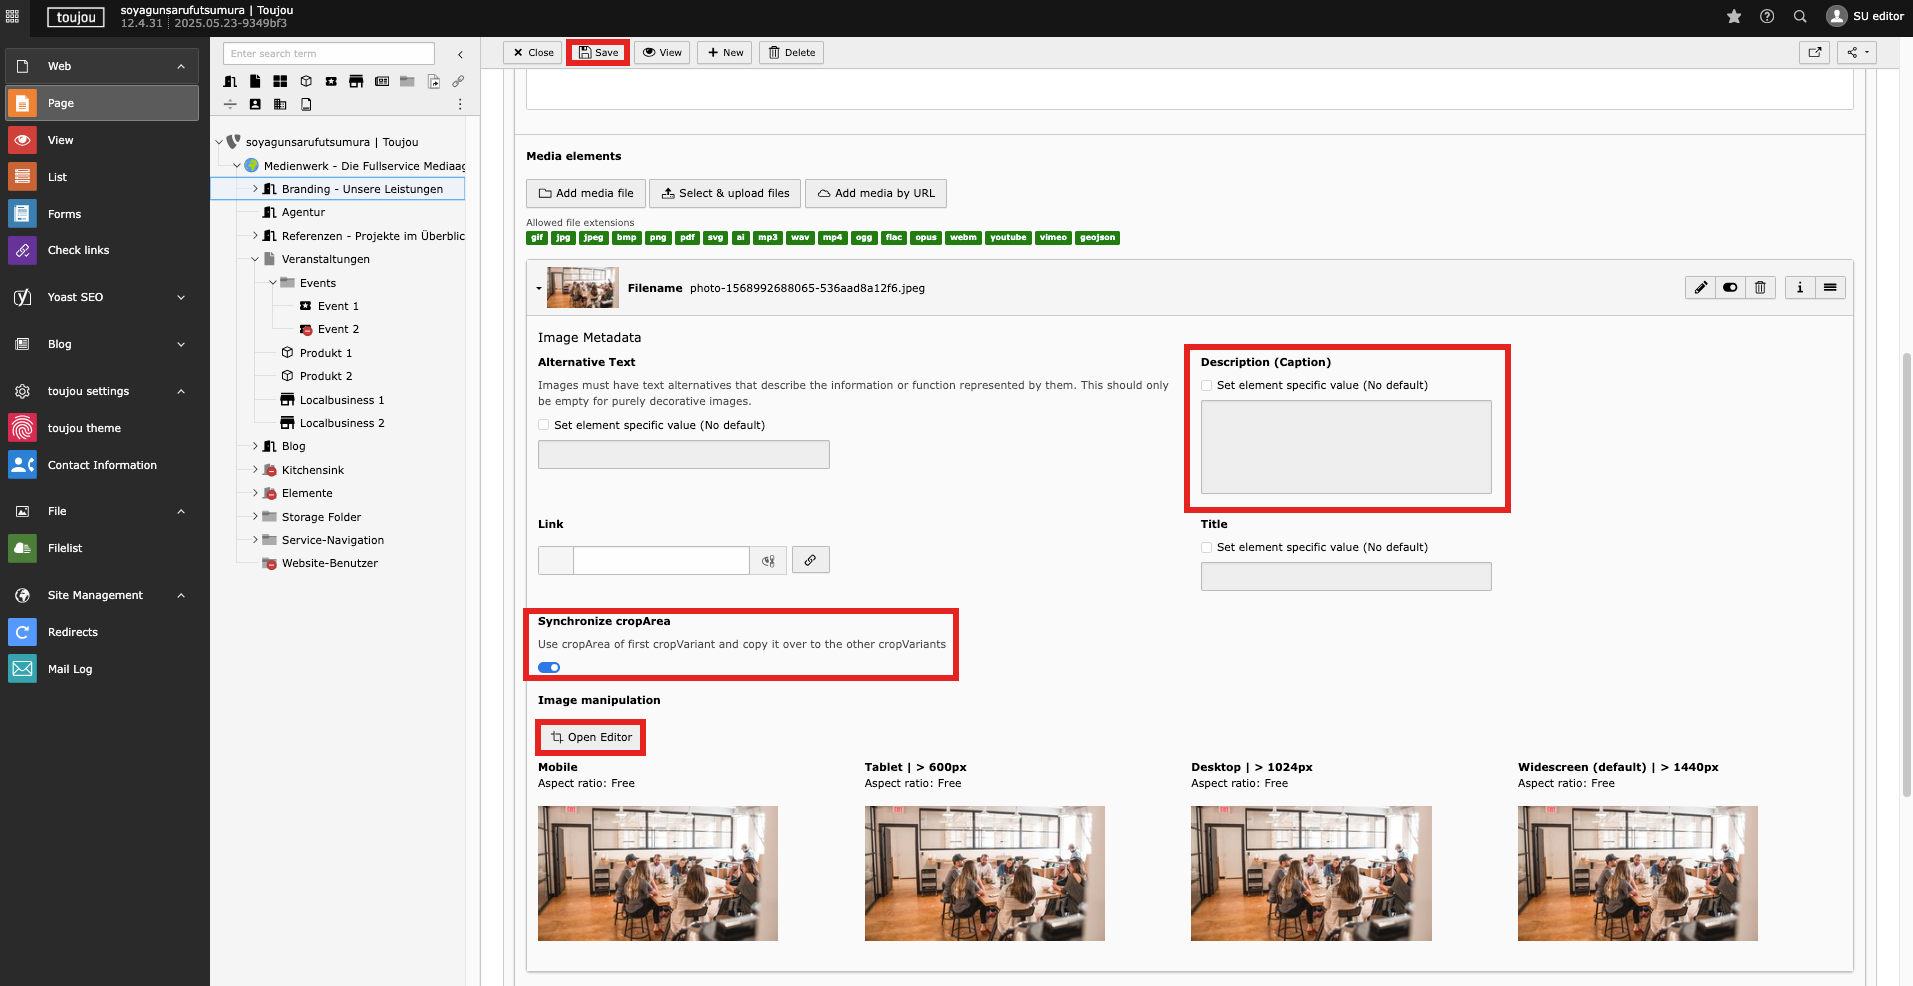The height and width of the screenshot is (986, 1913).
Task: Show file info with the i icon
Action: click(x=1800, y=288)
